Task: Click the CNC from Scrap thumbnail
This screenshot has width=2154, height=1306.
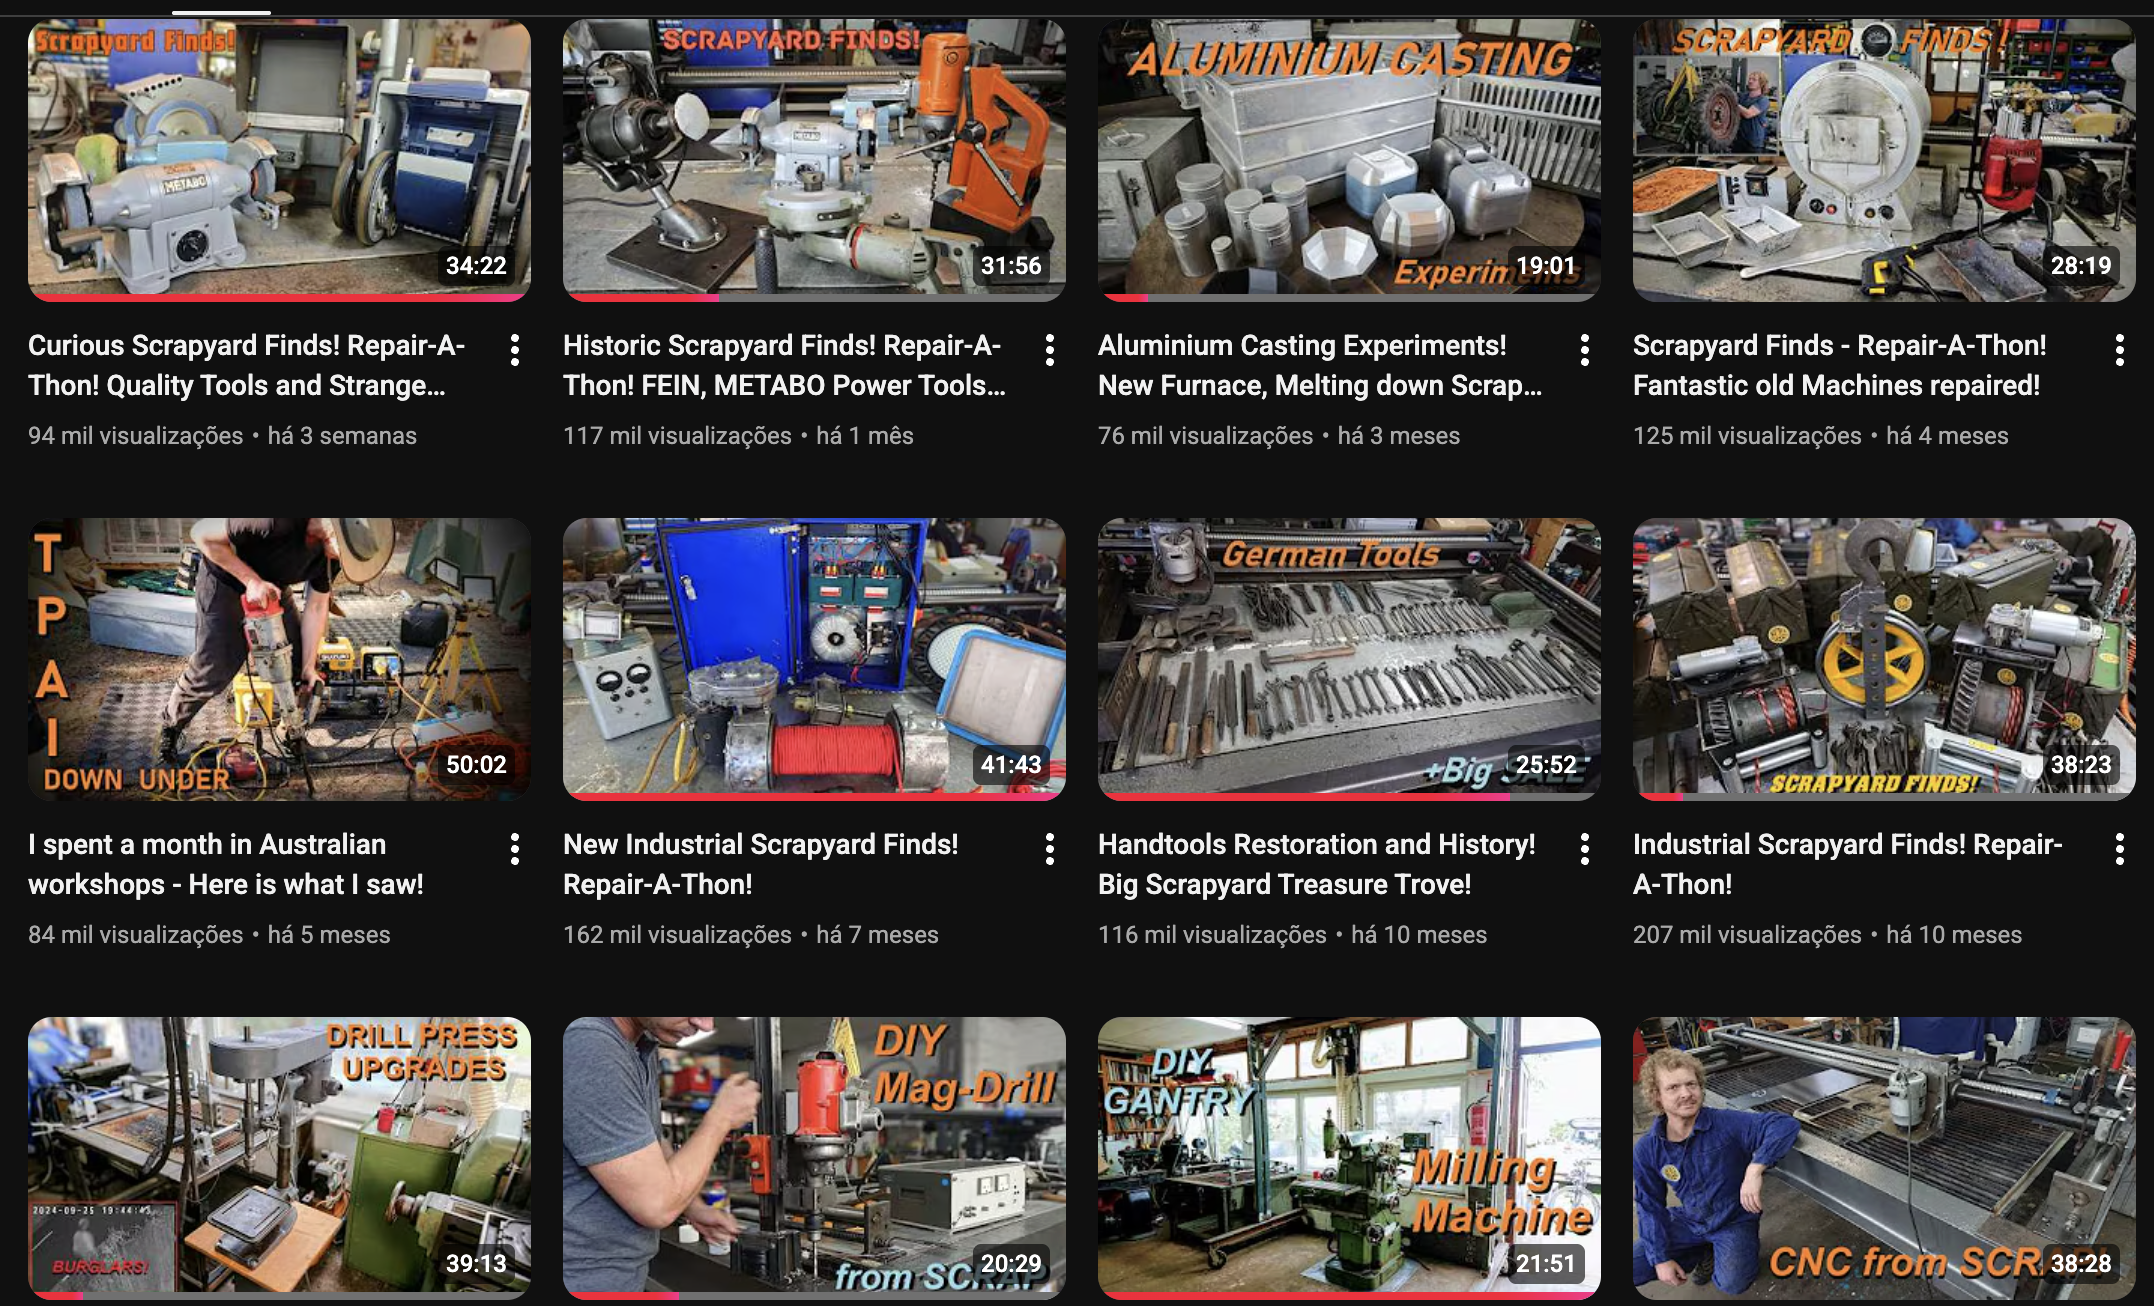Action: click(1883, 1157)
